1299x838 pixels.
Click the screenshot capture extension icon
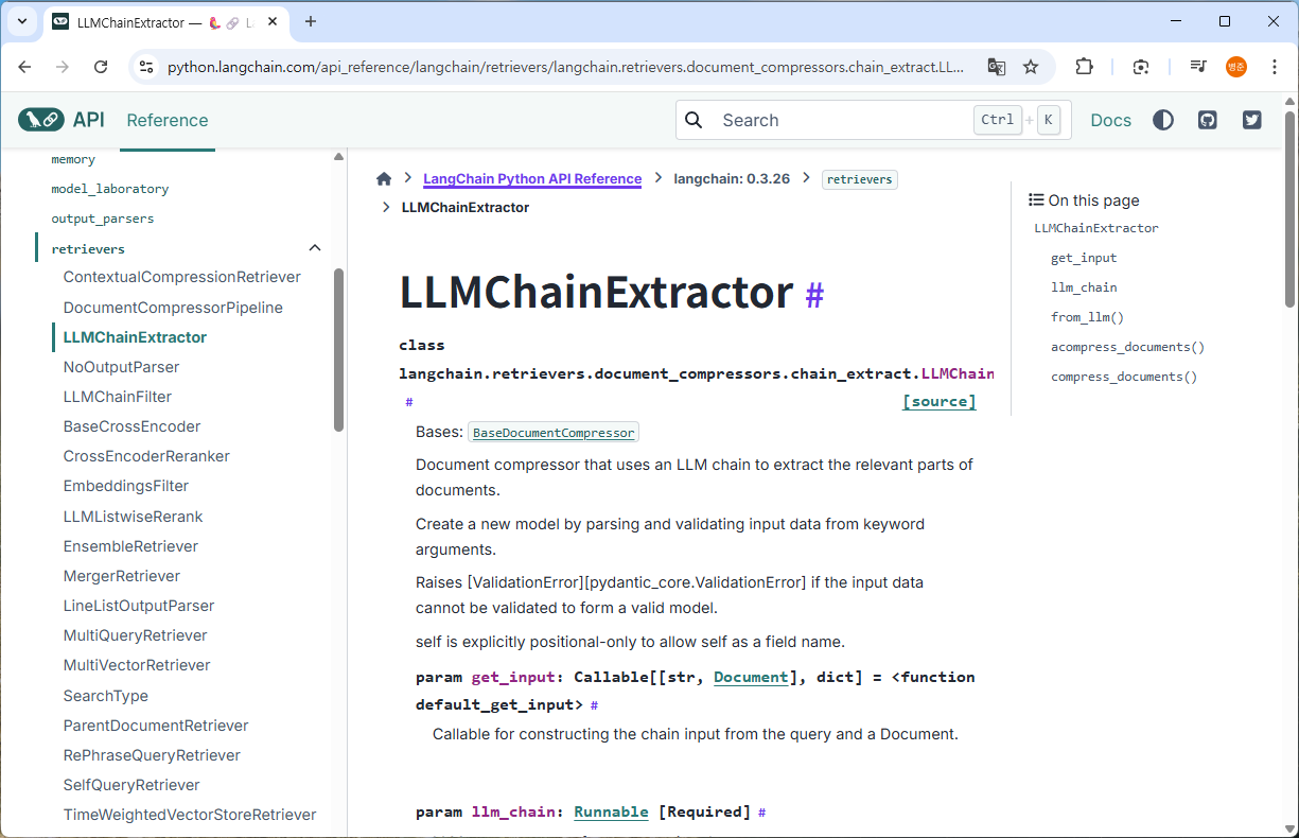point(1141,67)
